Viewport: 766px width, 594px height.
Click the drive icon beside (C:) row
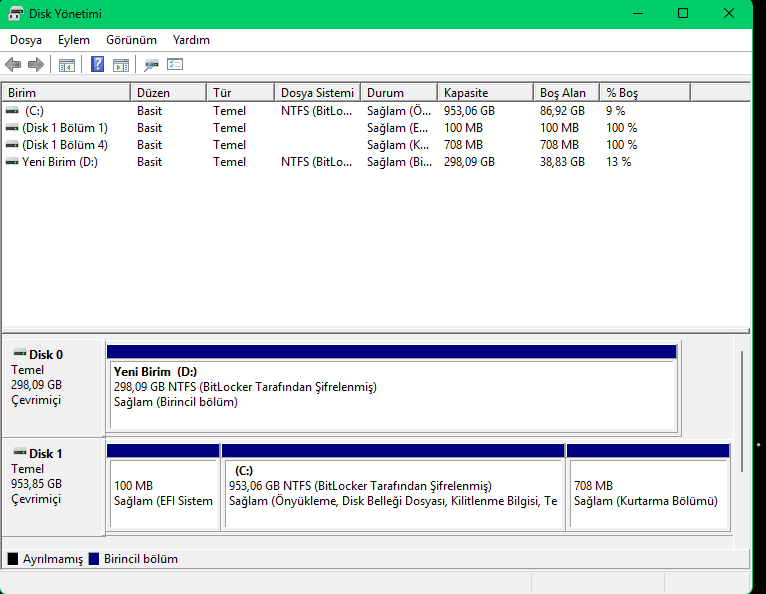(12, 111)
